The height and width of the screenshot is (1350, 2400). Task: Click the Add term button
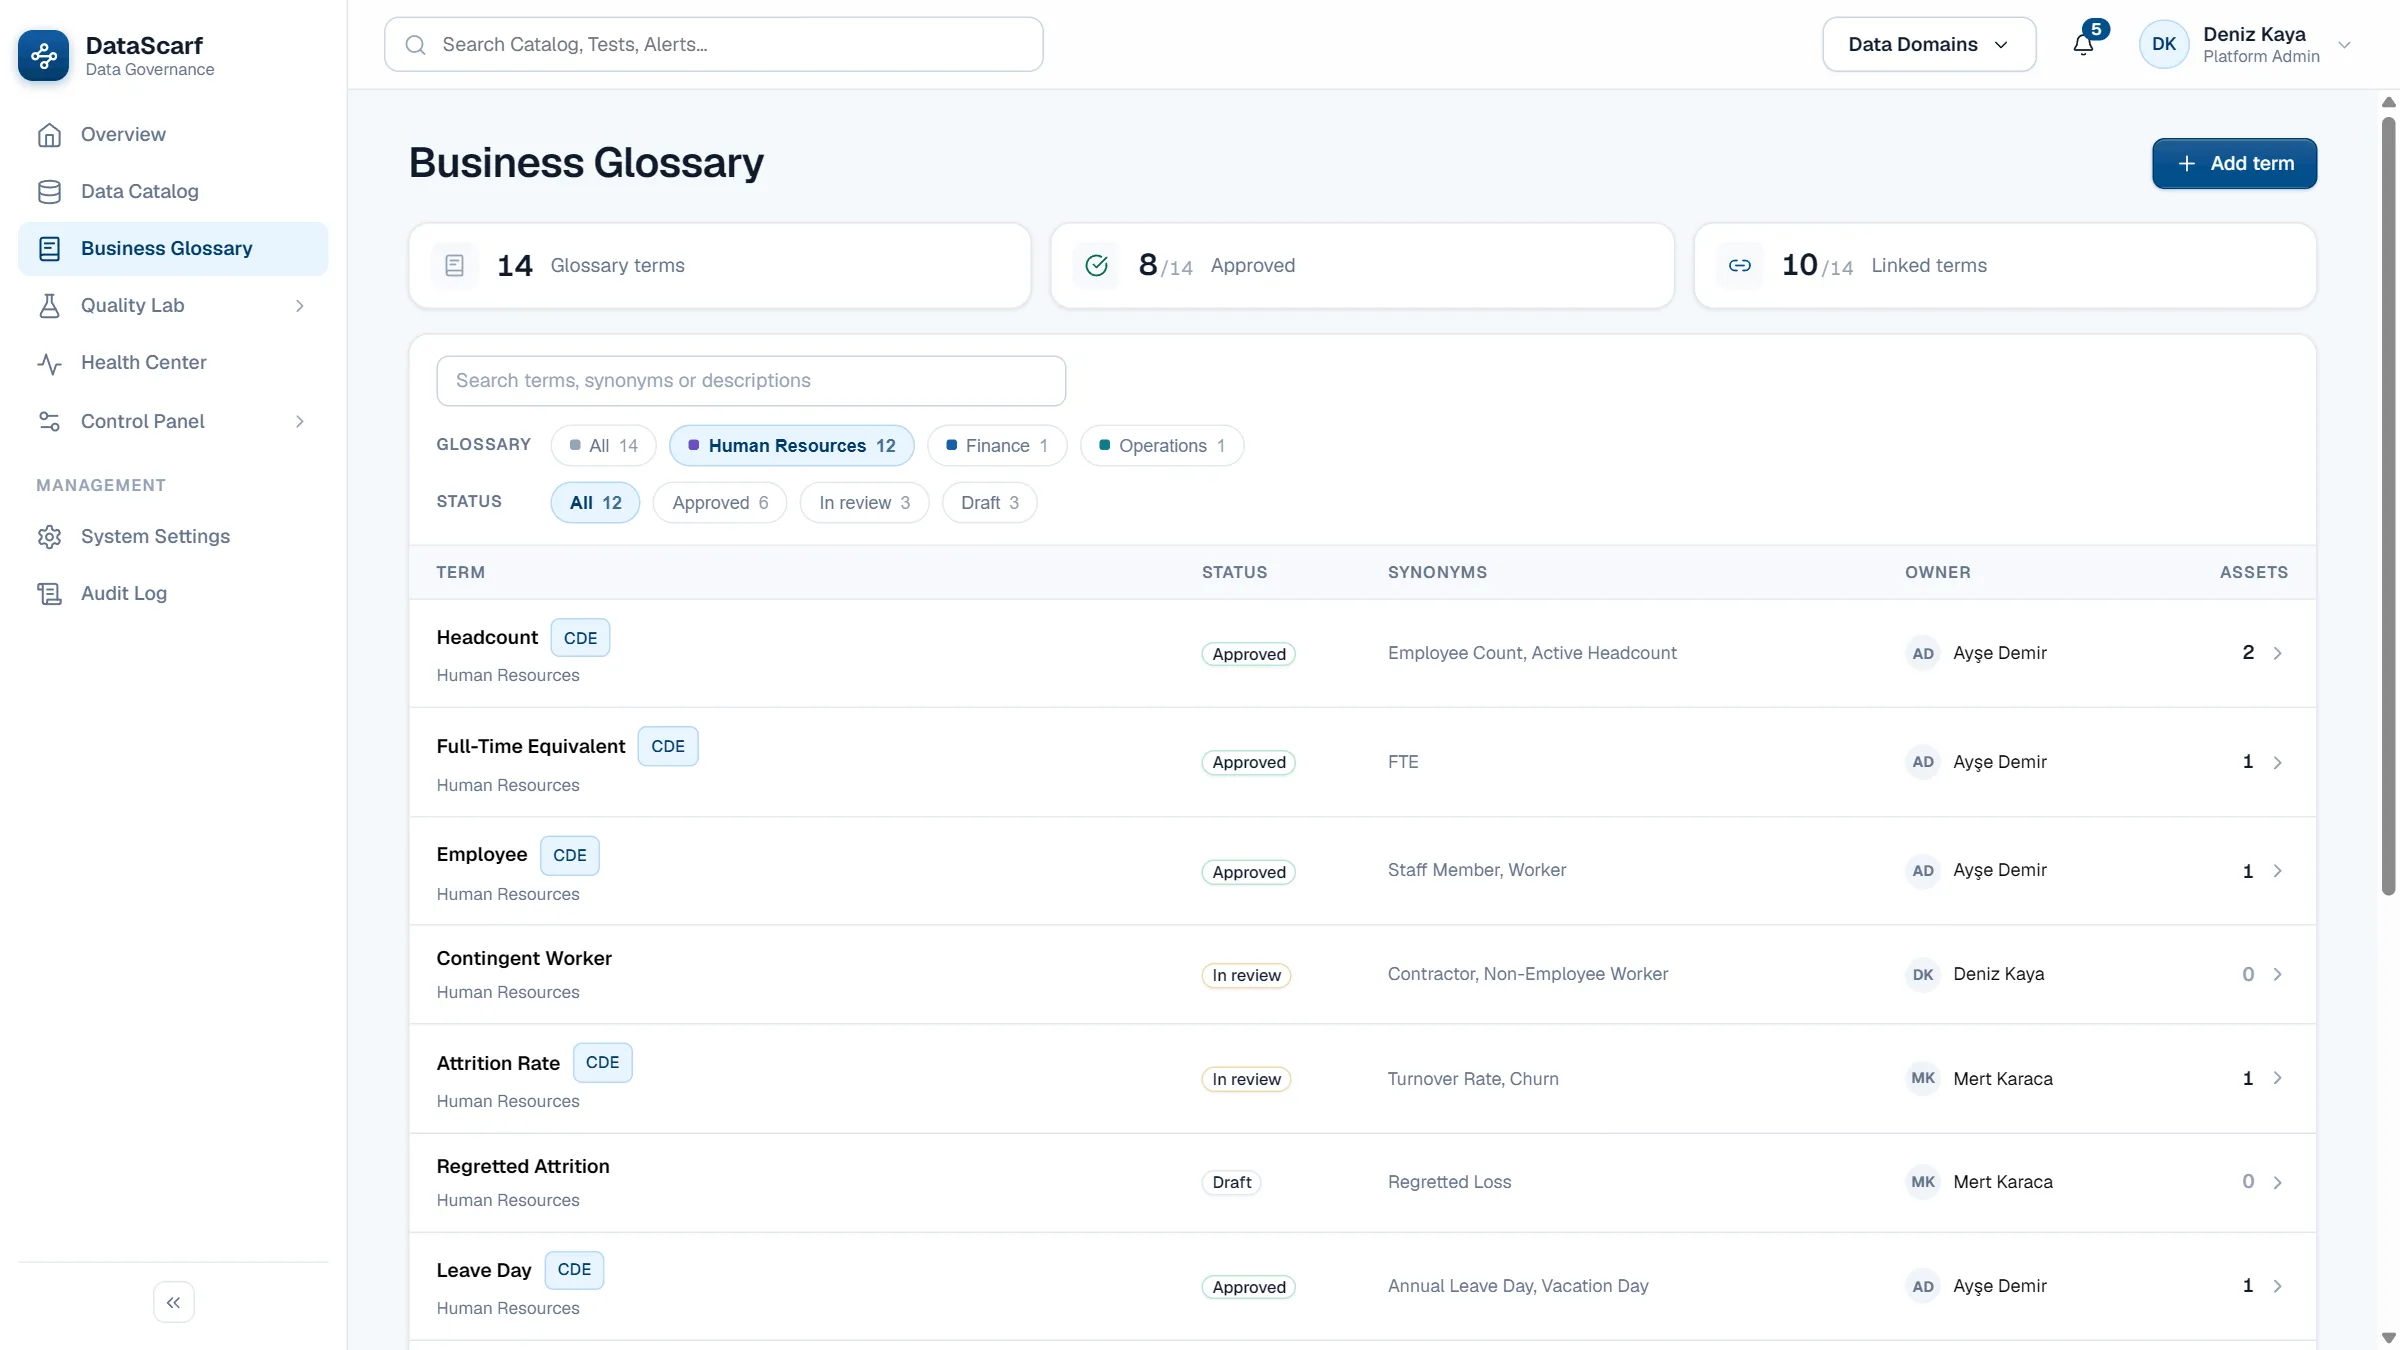coord(2234,164)
